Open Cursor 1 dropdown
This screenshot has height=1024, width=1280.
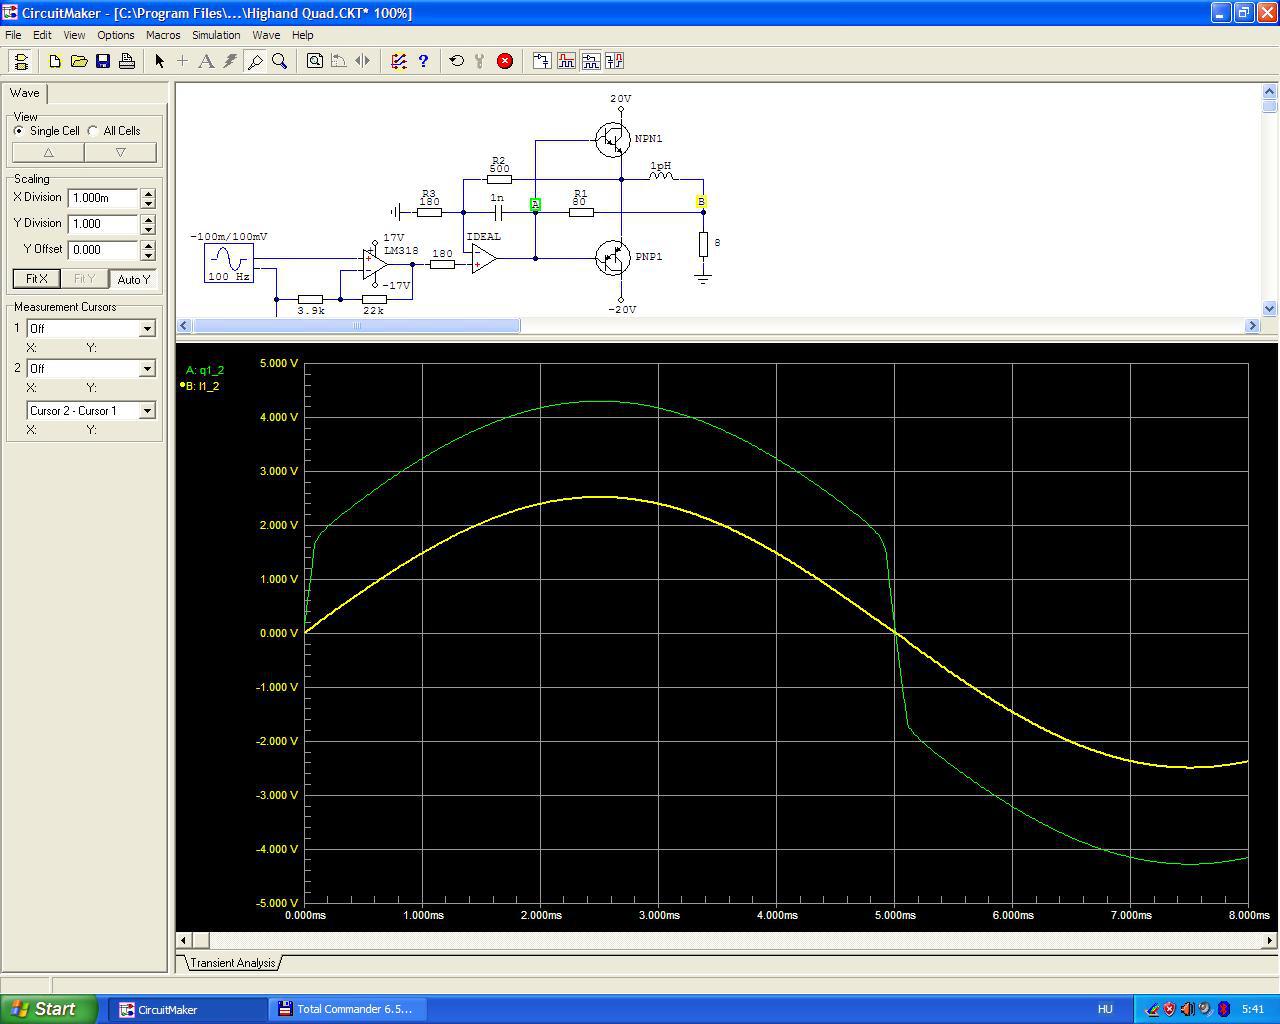(147, 329)
